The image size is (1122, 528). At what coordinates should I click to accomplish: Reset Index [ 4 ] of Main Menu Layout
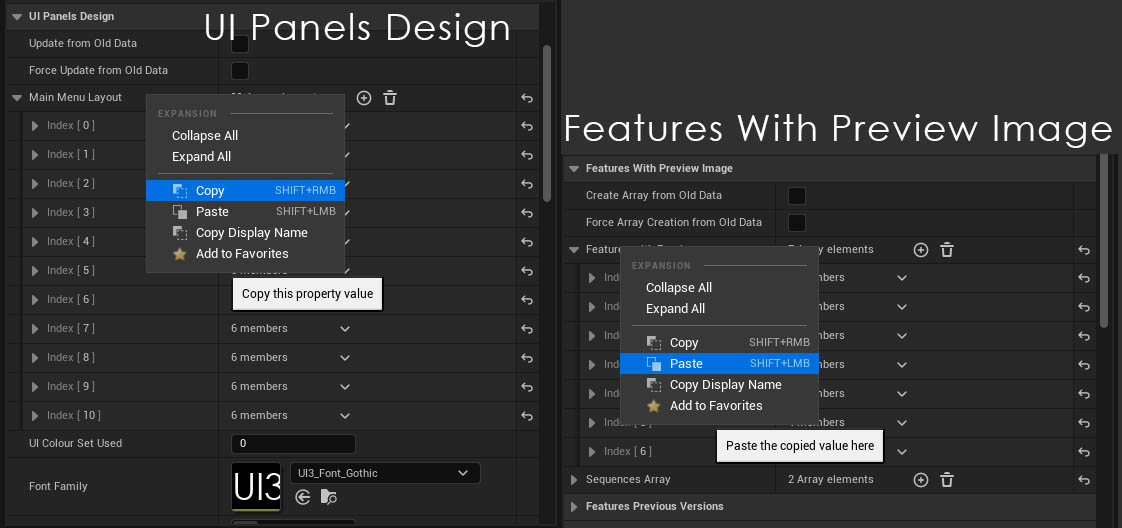(527, 242)
